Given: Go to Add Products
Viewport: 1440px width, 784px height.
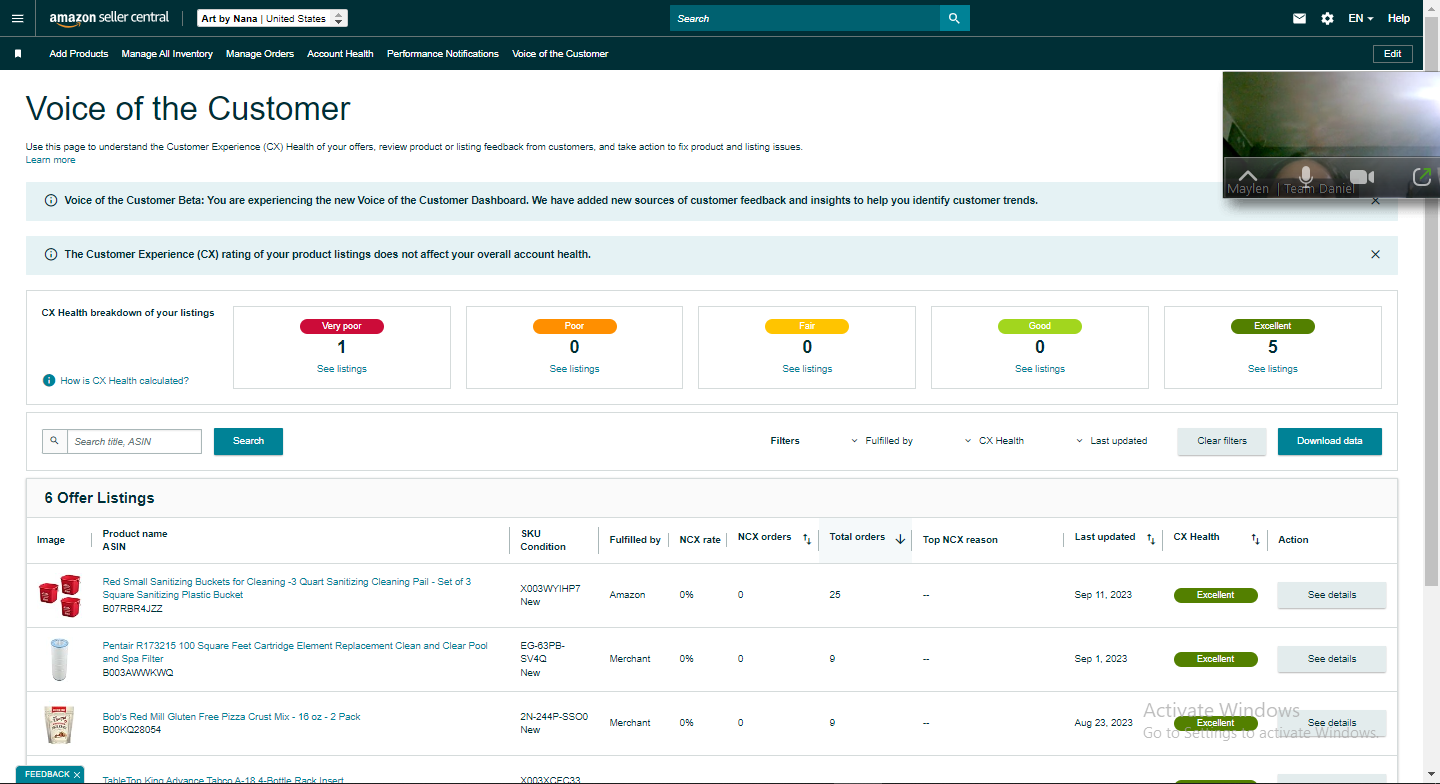Looking at the screenshot, I should point(79,54).
